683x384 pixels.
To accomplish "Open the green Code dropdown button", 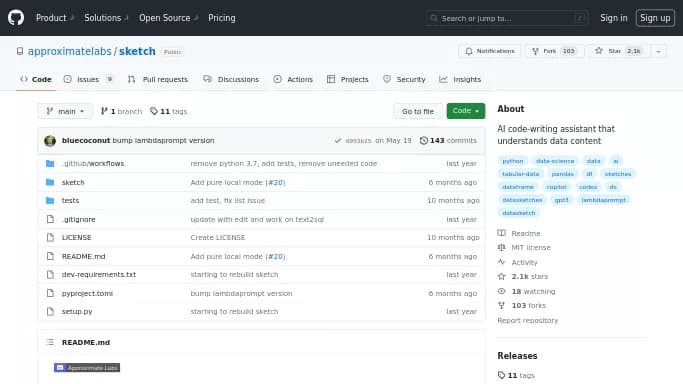I will point(466,111).
